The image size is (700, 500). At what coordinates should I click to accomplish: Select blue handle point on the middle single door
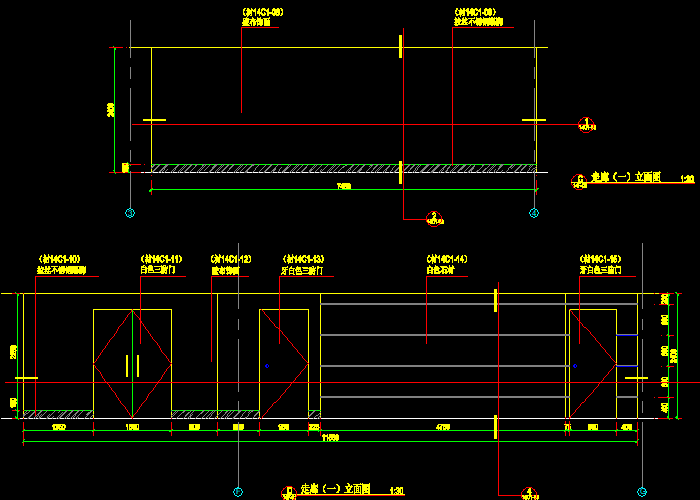click(267, 366)
